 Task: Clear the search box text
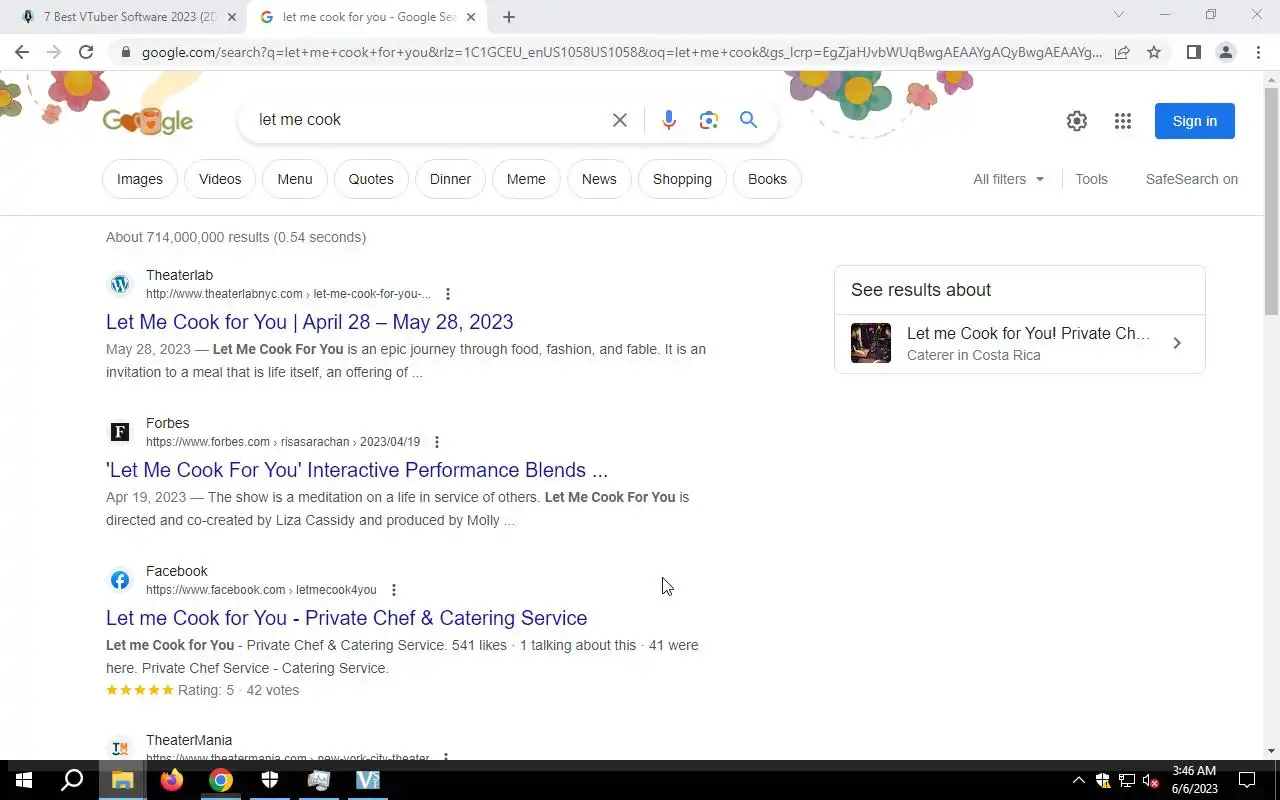coord(620,120)
